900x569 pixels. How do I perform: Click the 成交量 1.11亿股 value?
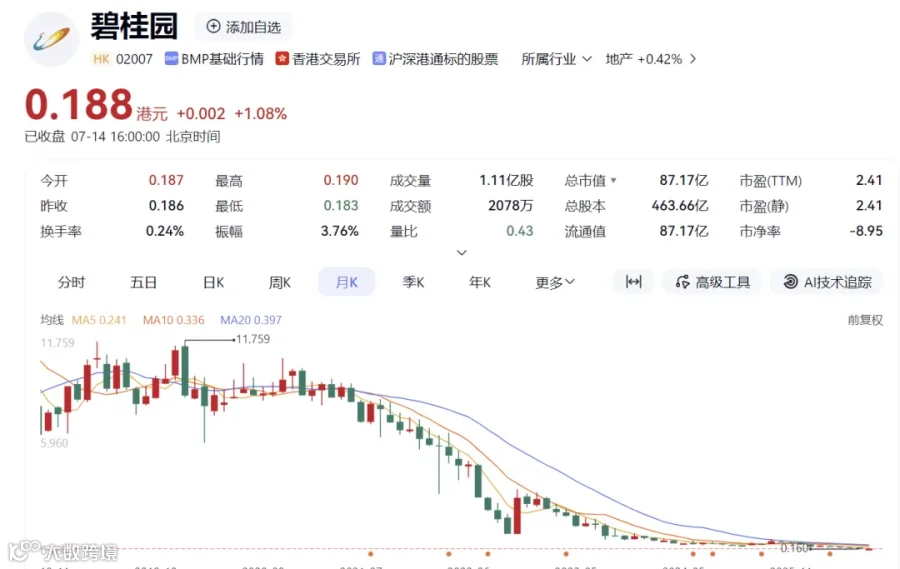click(506, 180)
